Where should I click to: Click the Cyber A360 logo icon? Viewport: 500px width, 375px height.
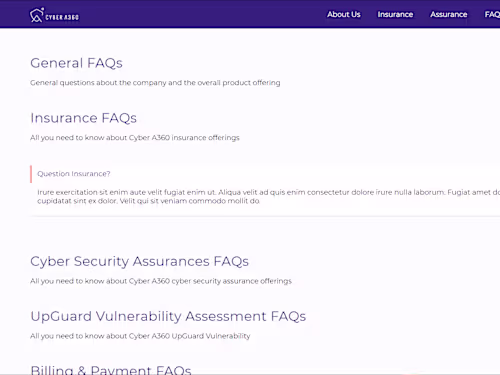coord(36,15)
